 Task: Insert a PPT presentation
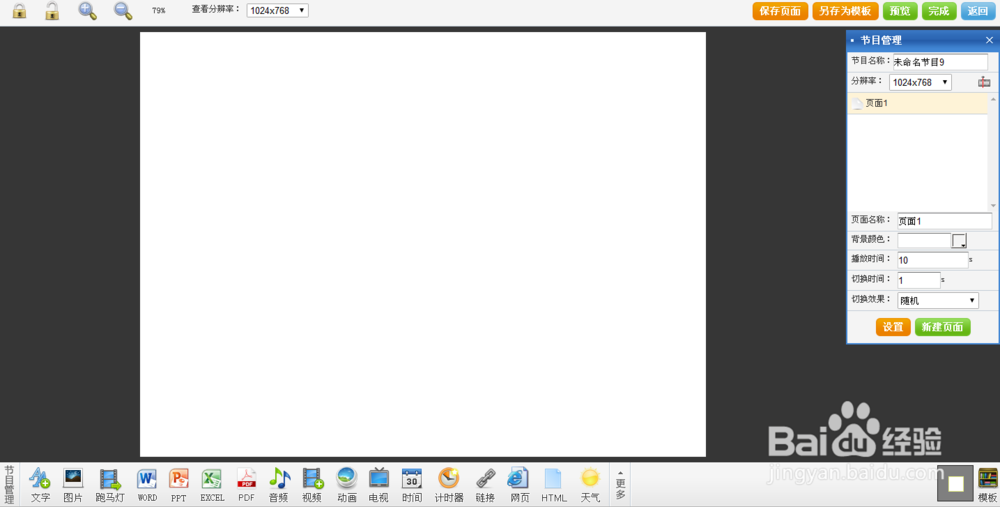[179, 485]
